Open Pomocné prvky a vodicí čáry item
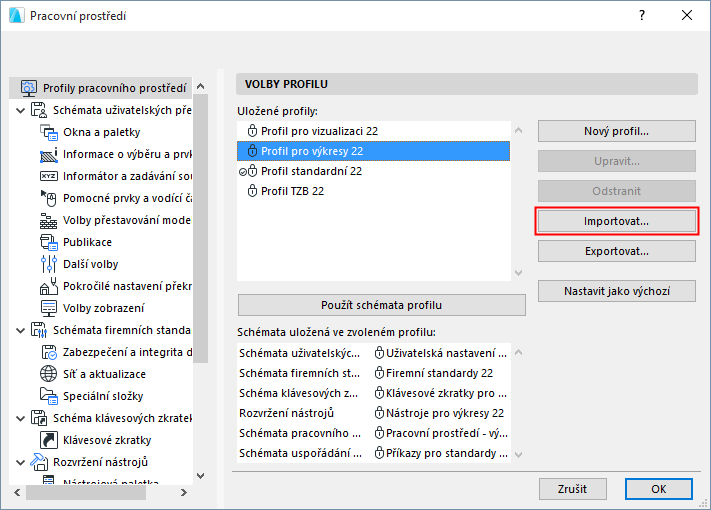The width and height of the screenshot is (711, 510). pyautogui.click(x=126, y=198)
